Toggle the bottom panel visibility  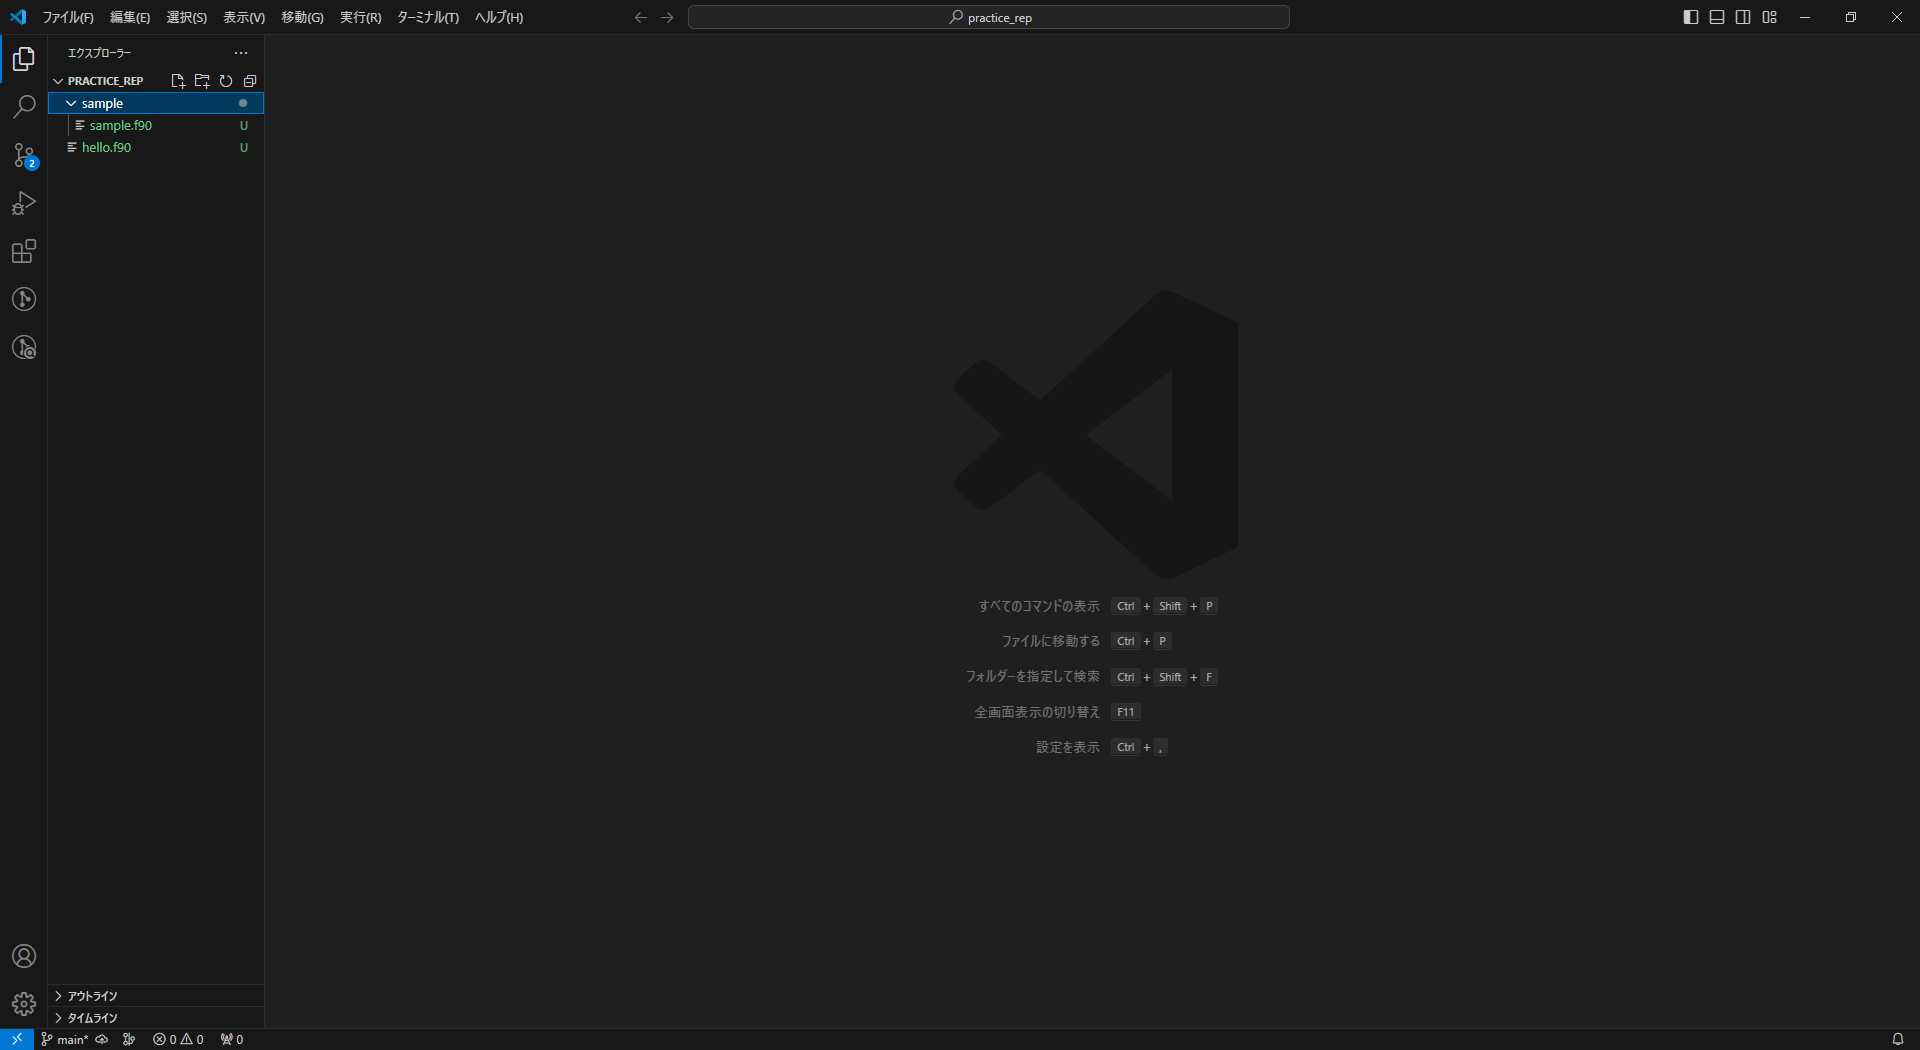tap(1717, 17)
